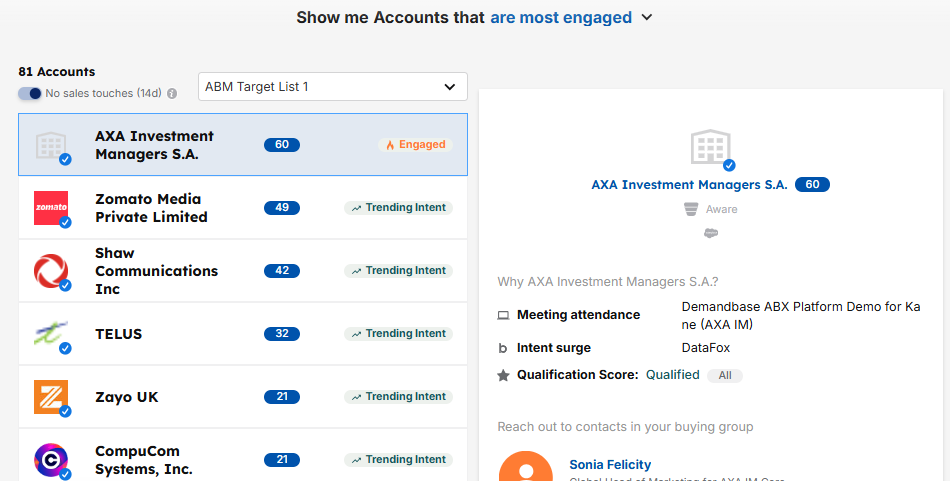Click the Aware funnel stage icon
The height and width of the screenshot is (481, 950).
pyautogui.click(x=691, y=210)
